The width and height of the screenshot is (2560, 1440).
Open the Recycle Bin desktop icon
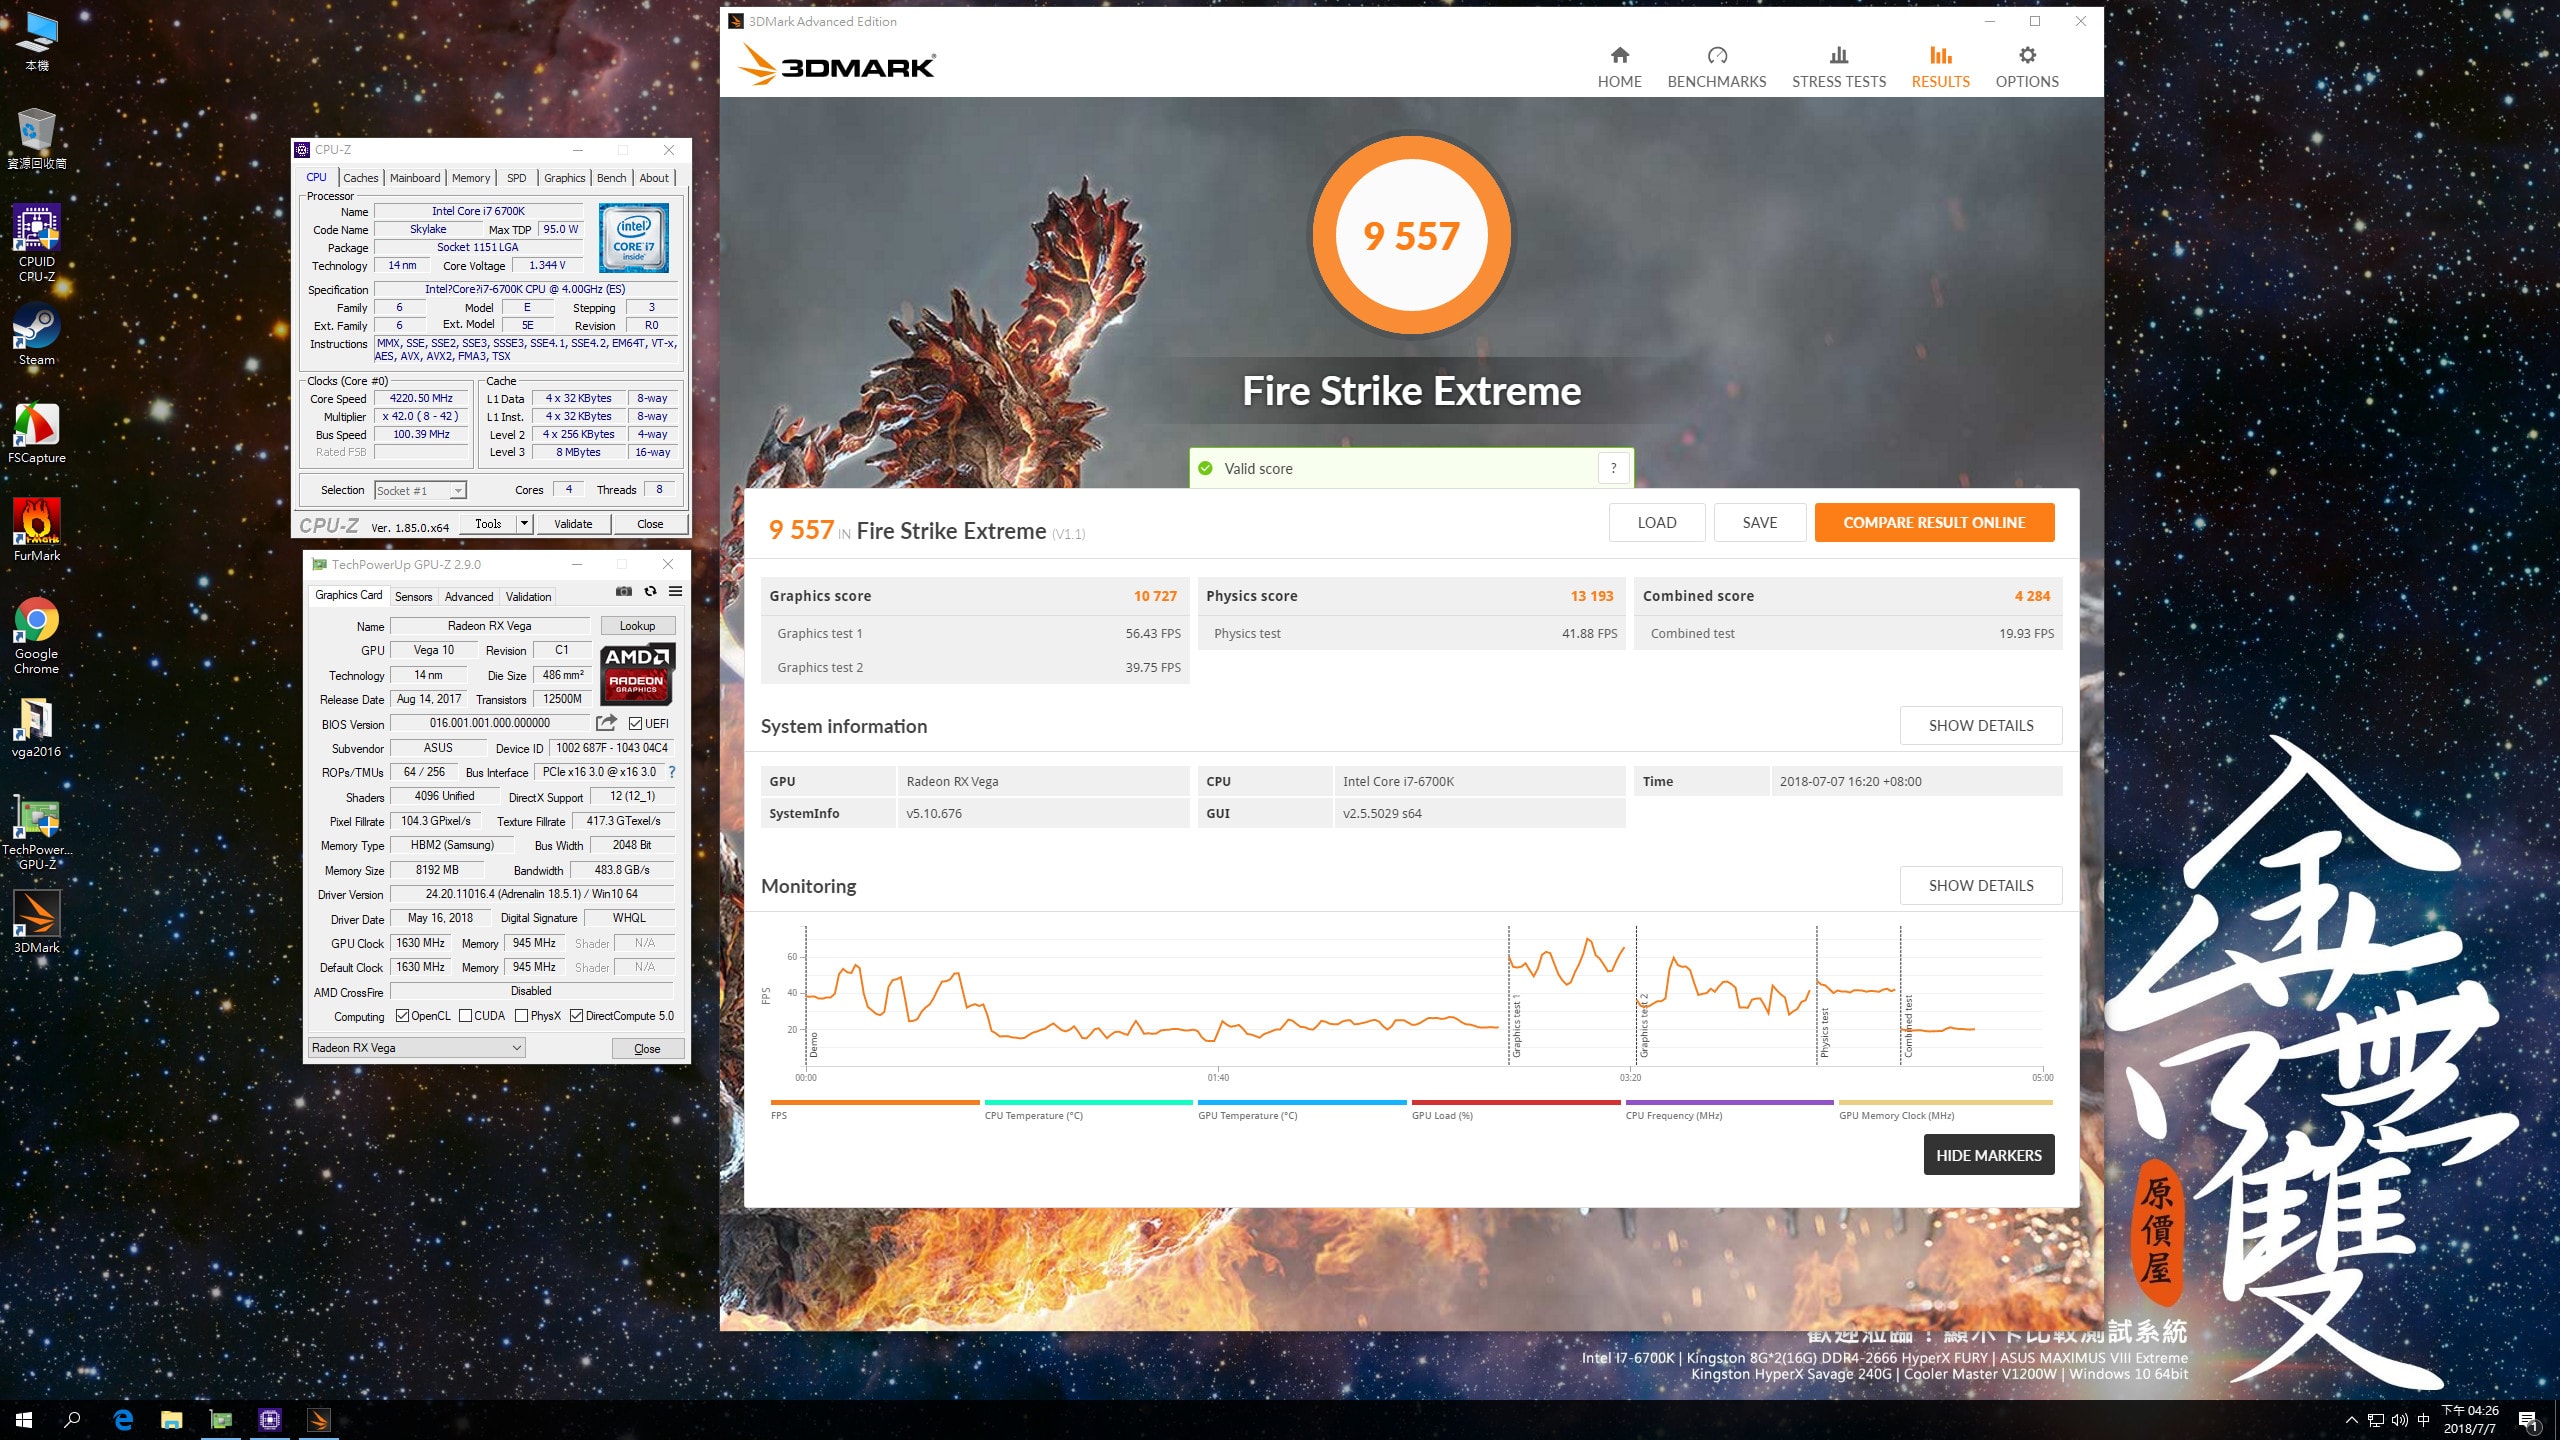(37, 139)
